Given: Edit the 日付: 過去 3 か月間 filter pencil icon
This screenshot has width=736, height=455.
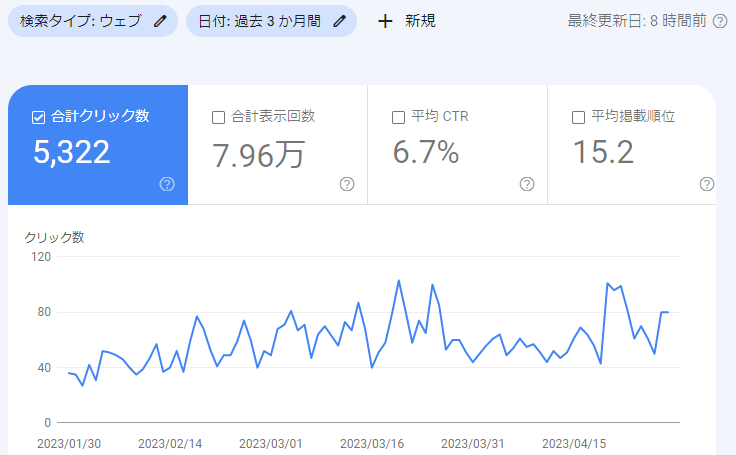Looking at the screenshot, I should [339, 21].
